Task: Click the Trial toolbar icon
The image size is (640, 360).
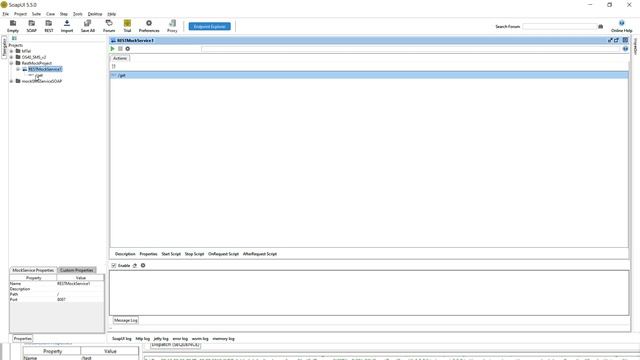Action: pos(127,26)
